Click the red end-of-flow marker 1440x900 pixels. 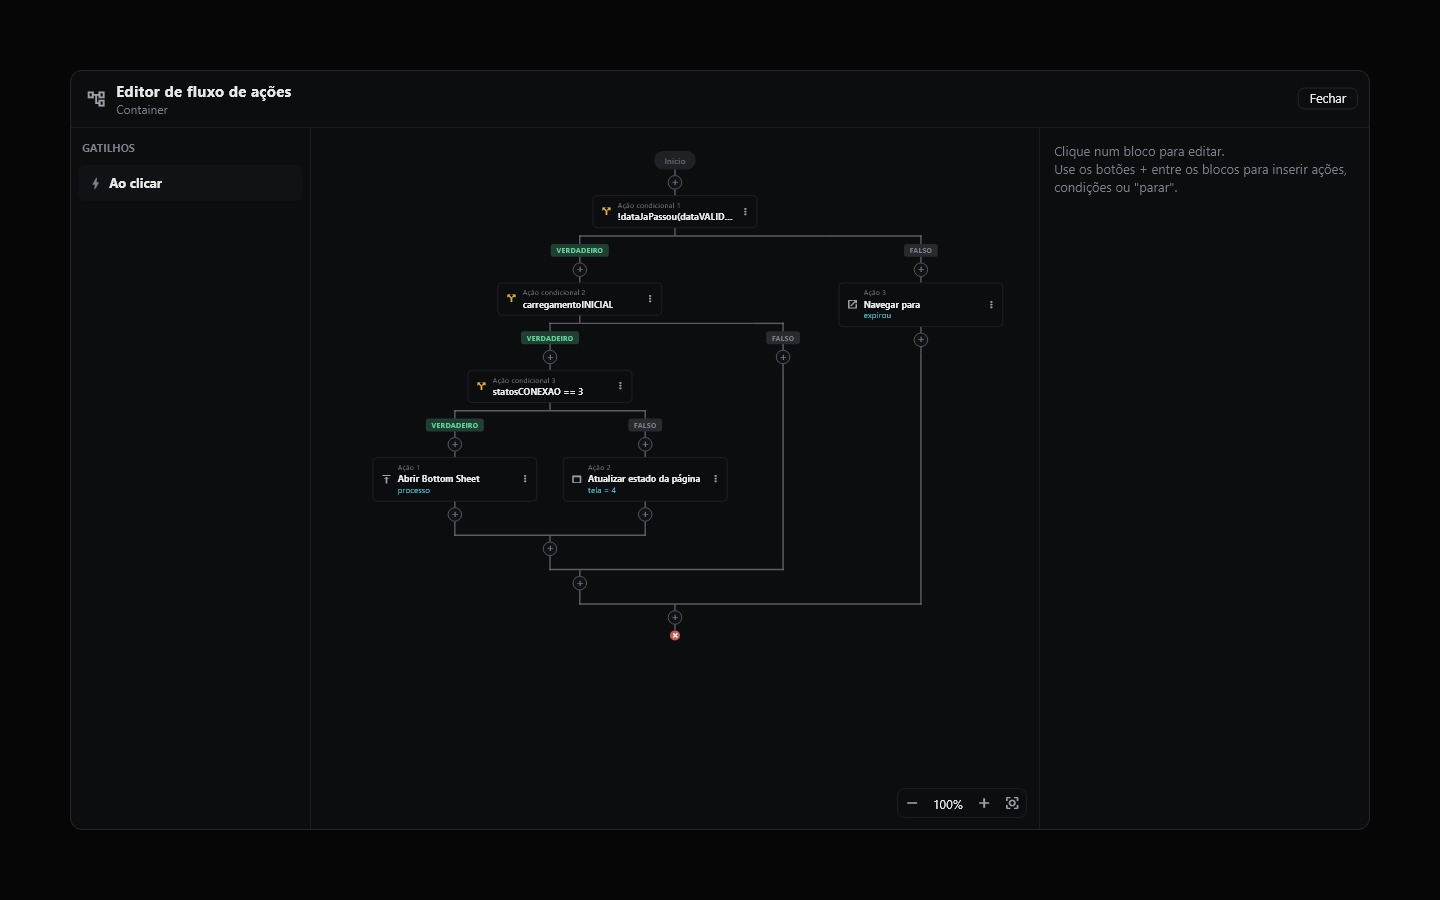(x=675, y=636)
